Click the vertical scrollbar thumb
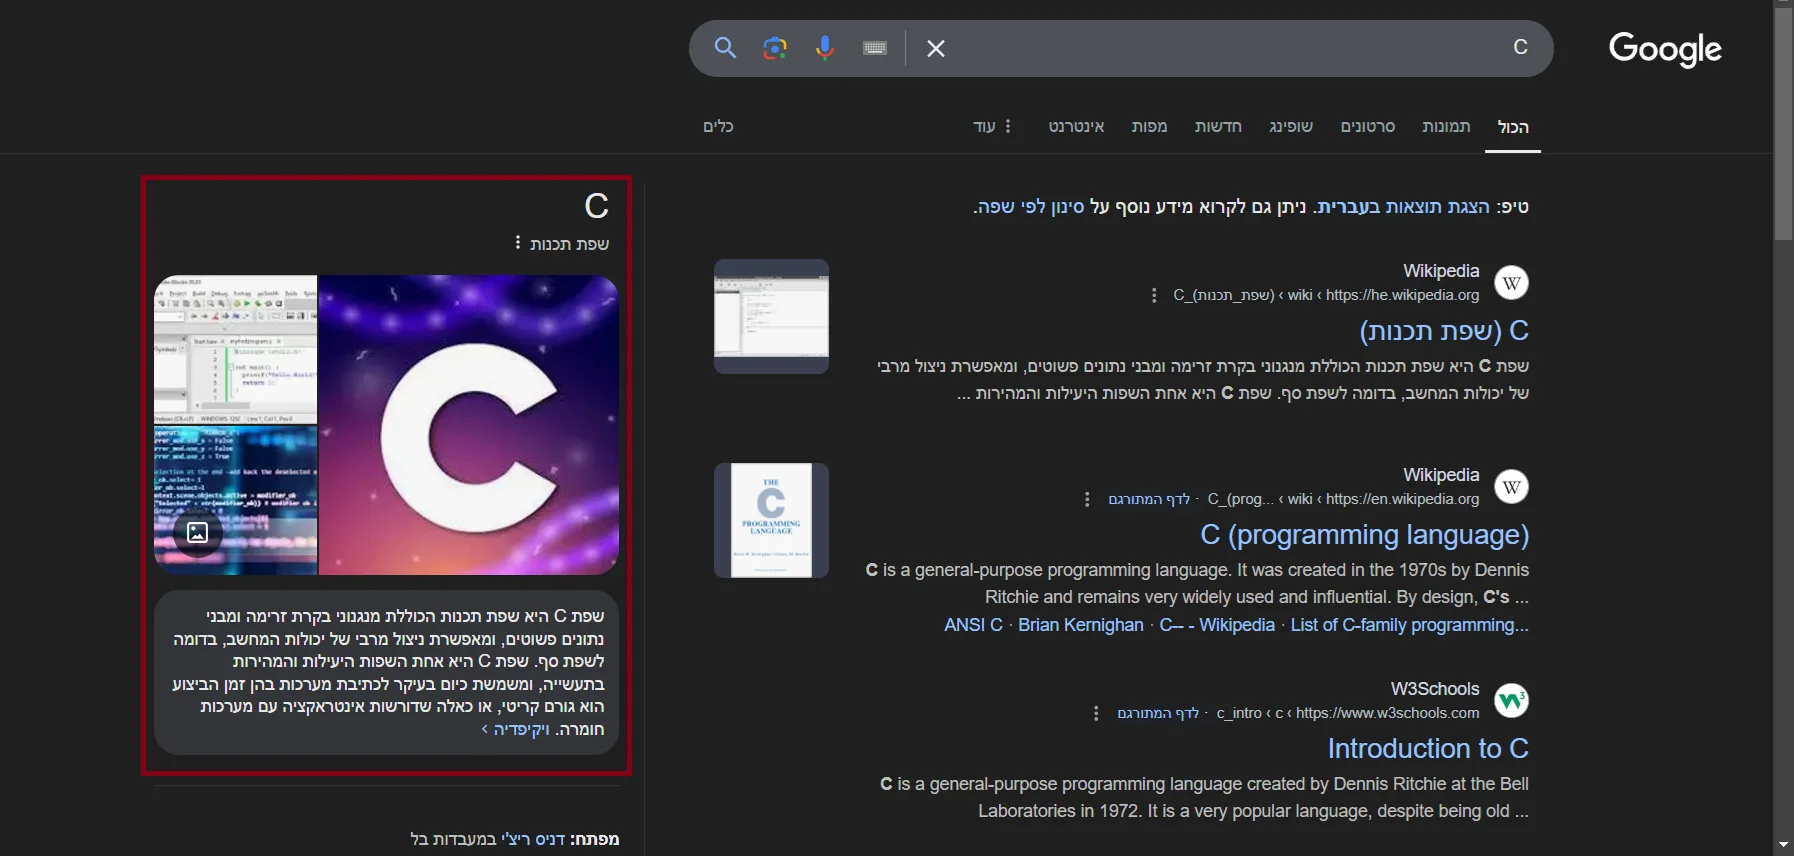The height and width of the screenshot is (856, 1794). click(x=1784, y=125)
